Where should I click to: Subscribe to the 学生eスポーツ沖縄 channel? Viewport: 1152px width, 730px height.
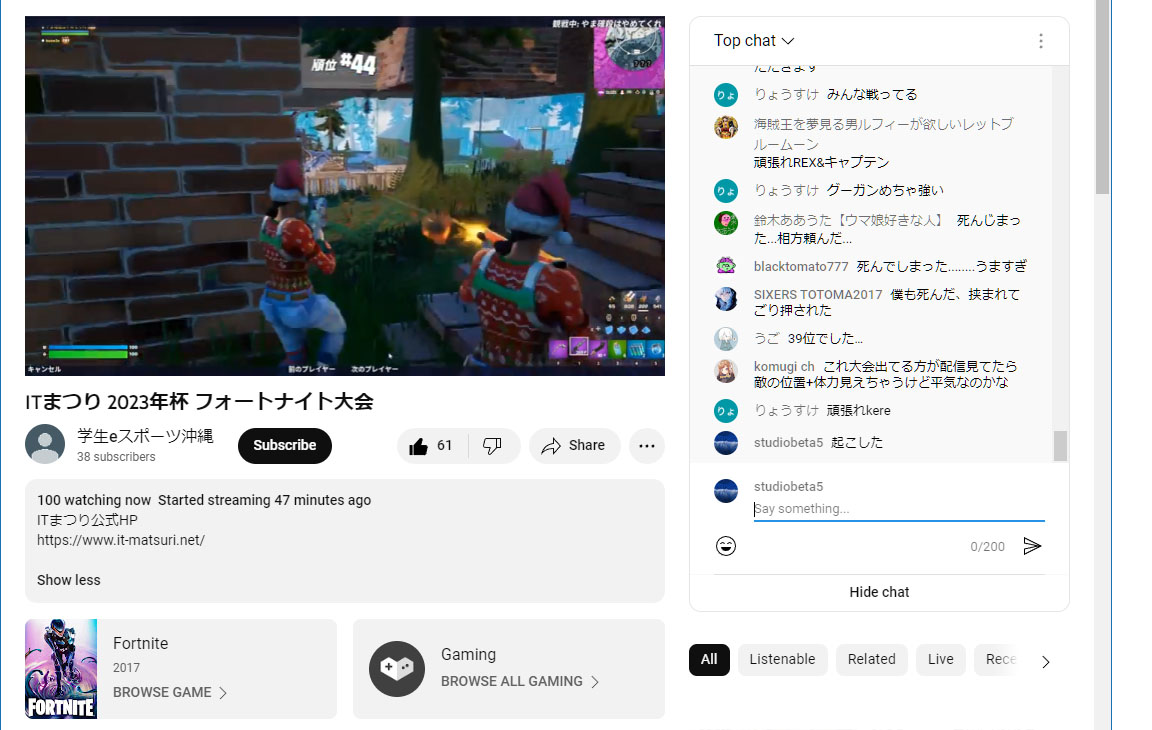pyautogui.click(x=284, y=446)
